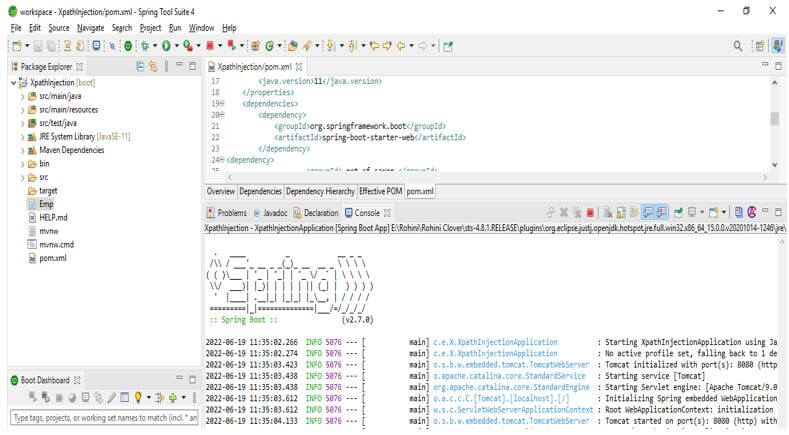Click the Coverage run toolbar icon
Viewport: 789px width, 435px height.
(188, 46)
